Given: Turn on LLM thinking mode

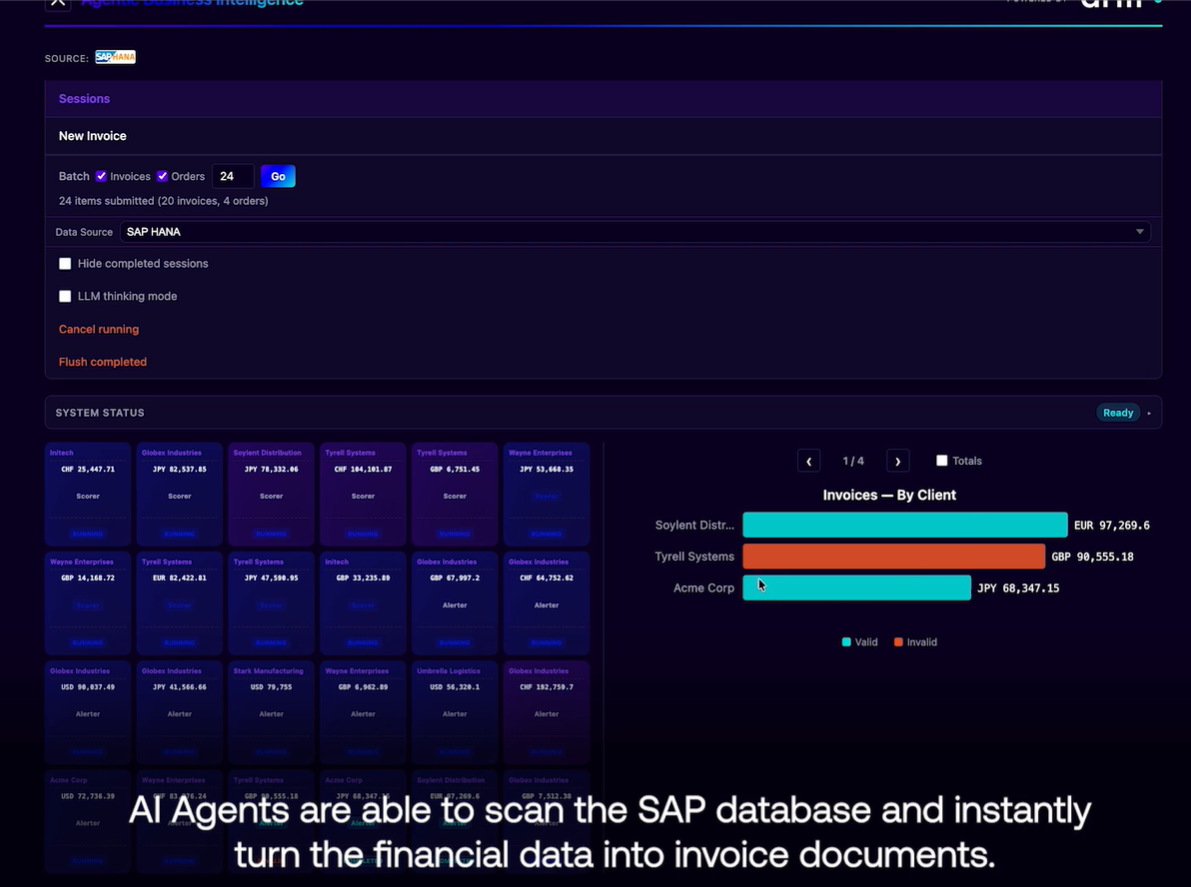Looking at the screenshot, I should coord(65,296).
